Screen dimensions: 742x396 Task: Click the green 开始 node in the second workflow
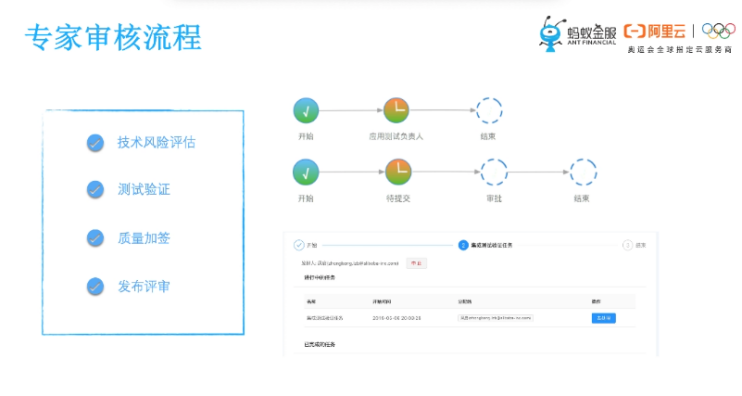click(x=306, y=172)
